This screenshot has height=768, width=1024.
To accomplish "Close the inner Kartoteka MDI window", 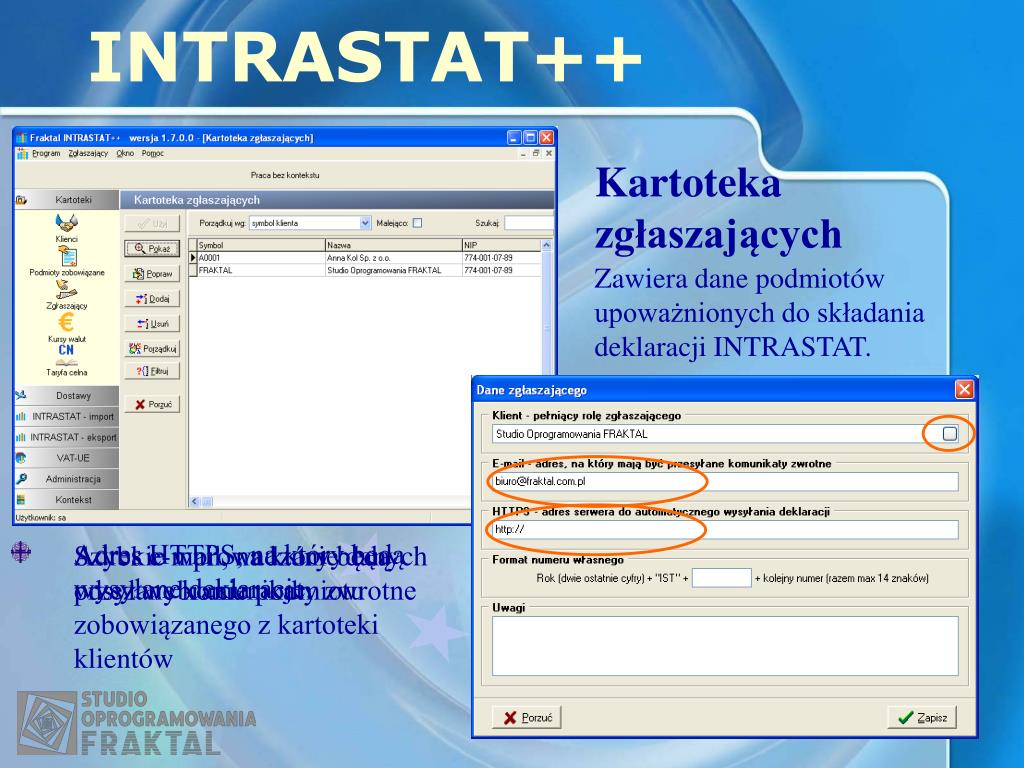I will click(x=549, y=154).
